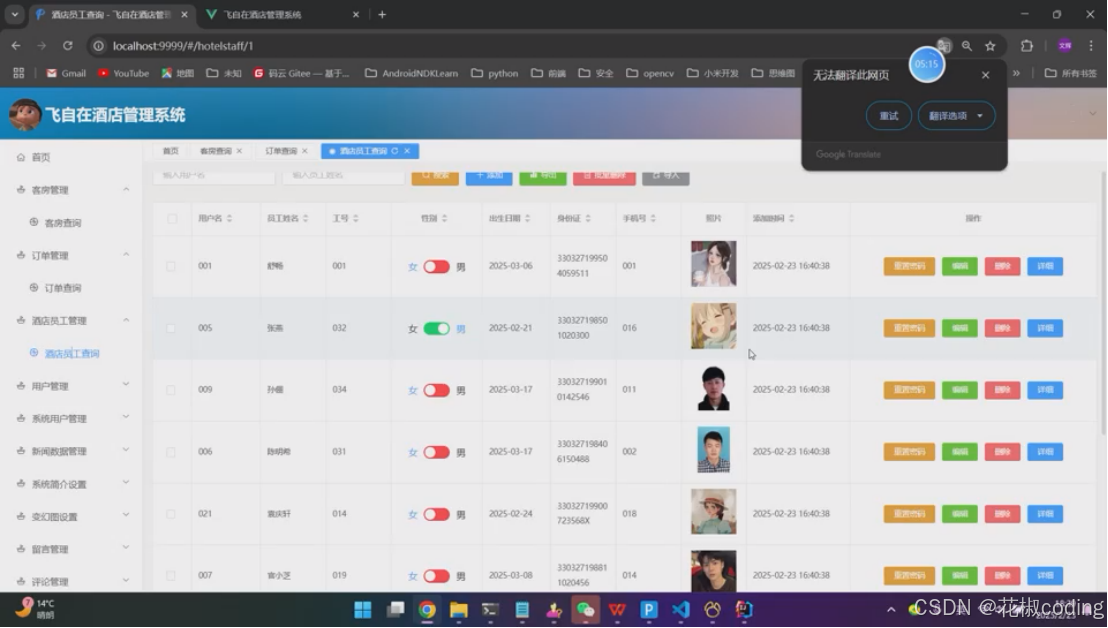Image resolution: width=1108 pixels, height=628 pixels.
Task: Open browser zoom magnifier icon
Action: pyautogui.click(x=967, y=46)
